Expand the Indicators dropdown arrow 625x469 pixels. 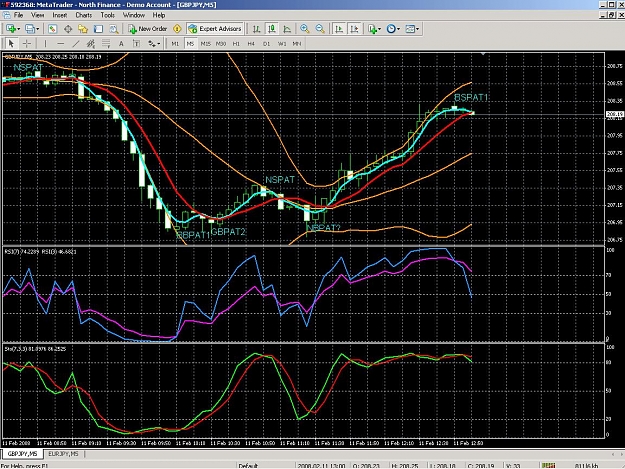pos(379,29)
